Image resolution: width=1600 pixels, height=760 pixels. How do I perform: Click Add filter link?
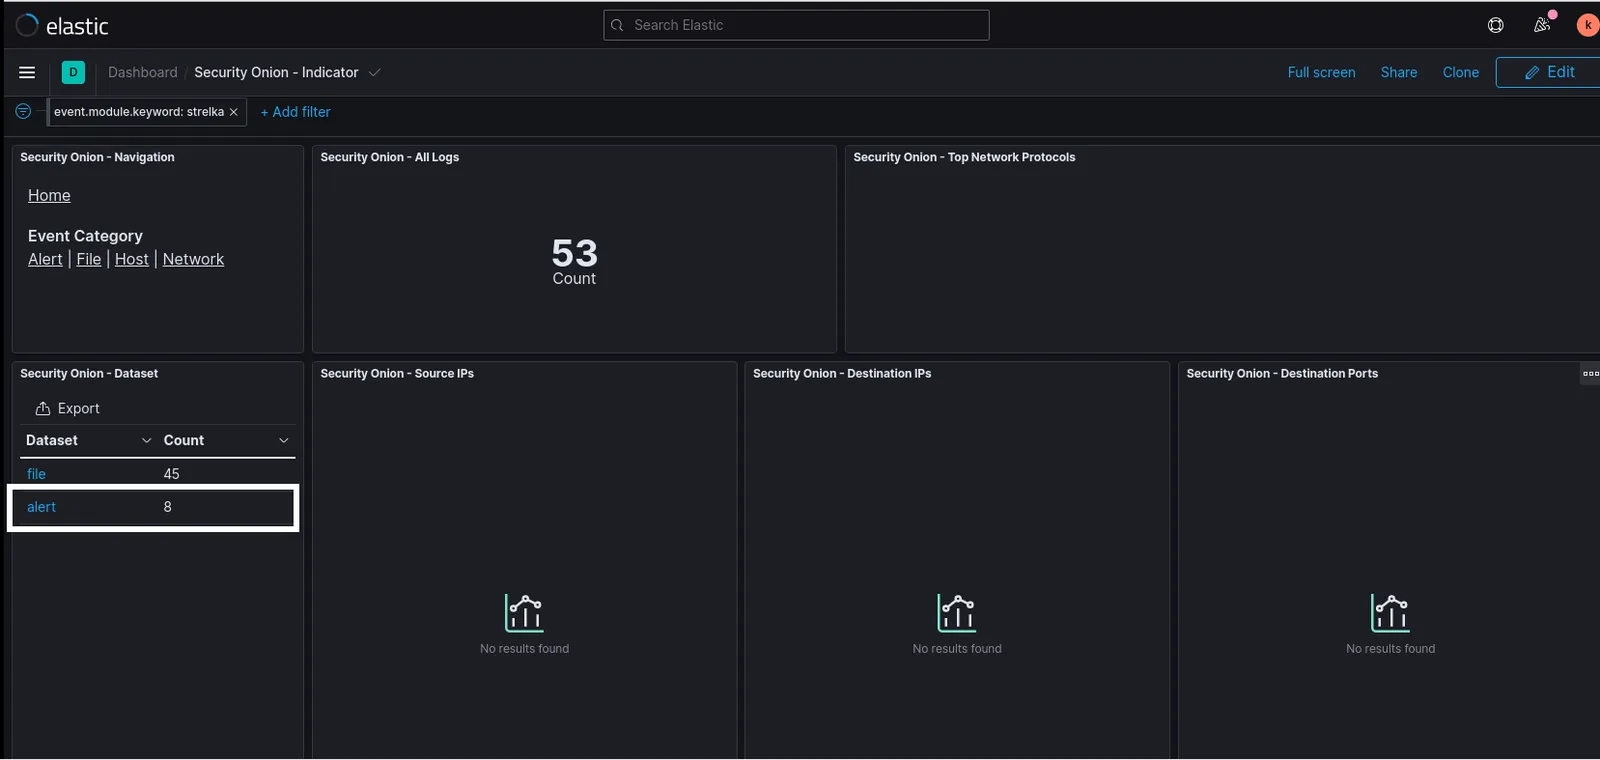[295, 112]
